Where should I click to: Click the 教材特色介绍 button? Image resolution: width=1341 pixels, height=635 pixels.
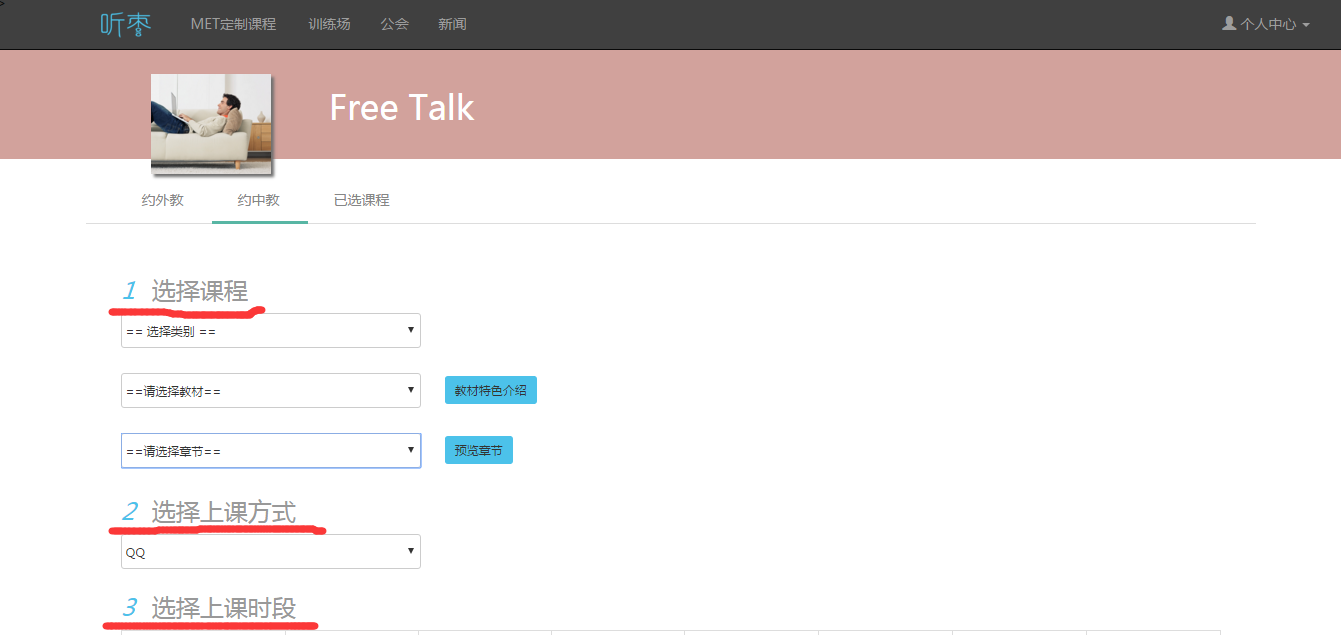[490, 391]
